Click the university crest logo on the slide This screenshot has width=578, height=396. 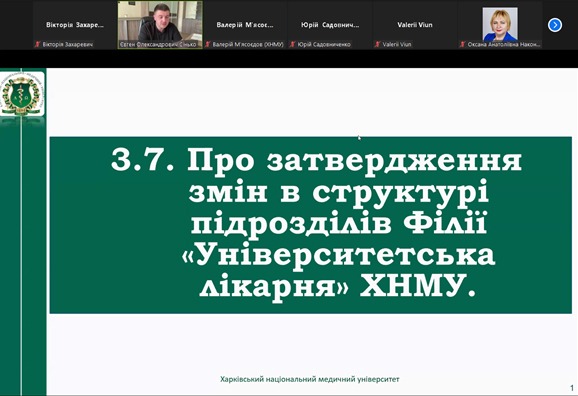(22, 94)
